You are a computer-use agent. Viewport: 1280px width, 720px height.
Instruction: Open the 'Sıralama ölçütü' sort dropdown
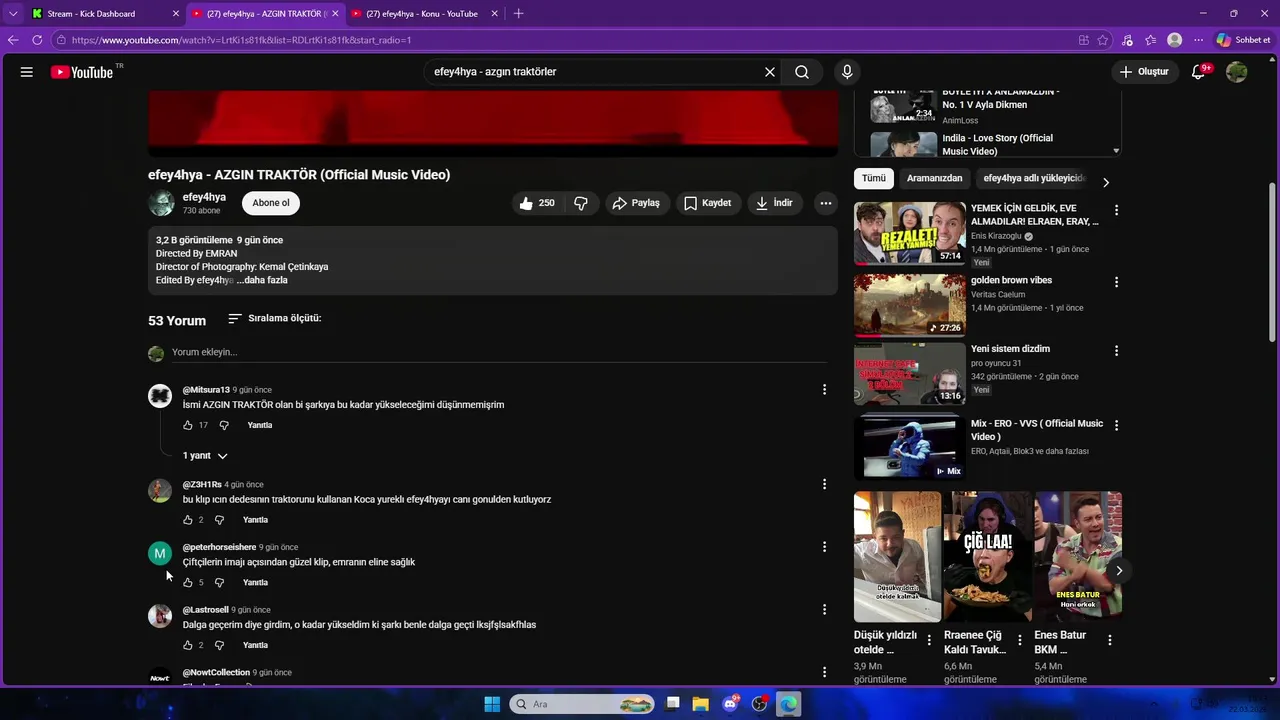(275, 318)
